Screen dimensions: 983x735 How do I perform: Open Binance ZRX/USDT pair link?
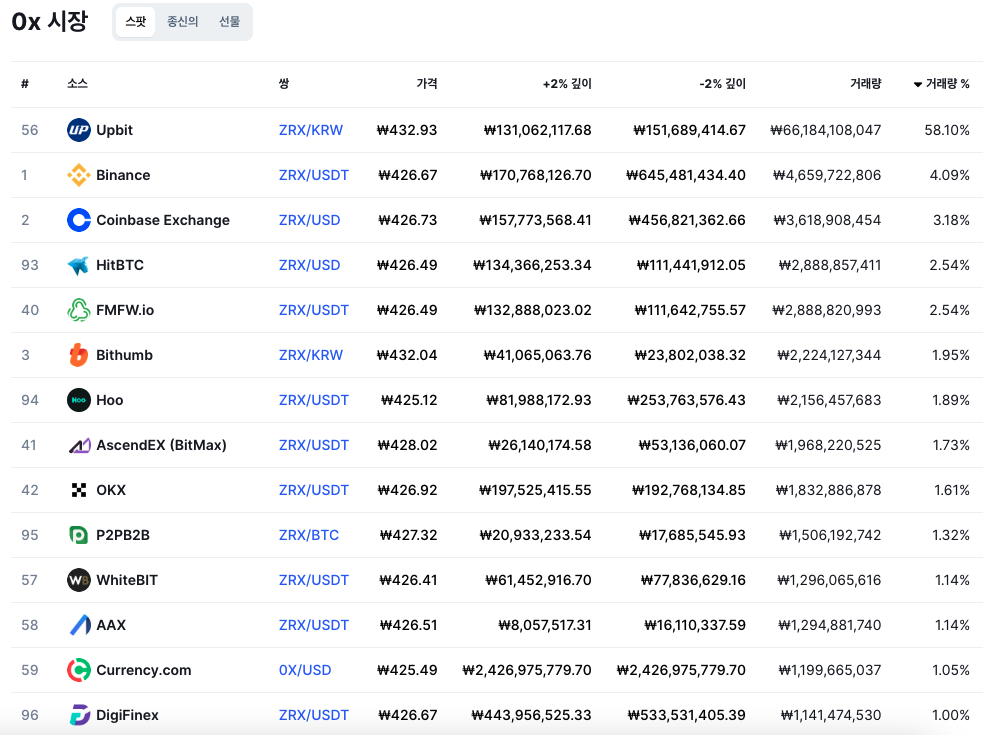(x=313, y=175)
